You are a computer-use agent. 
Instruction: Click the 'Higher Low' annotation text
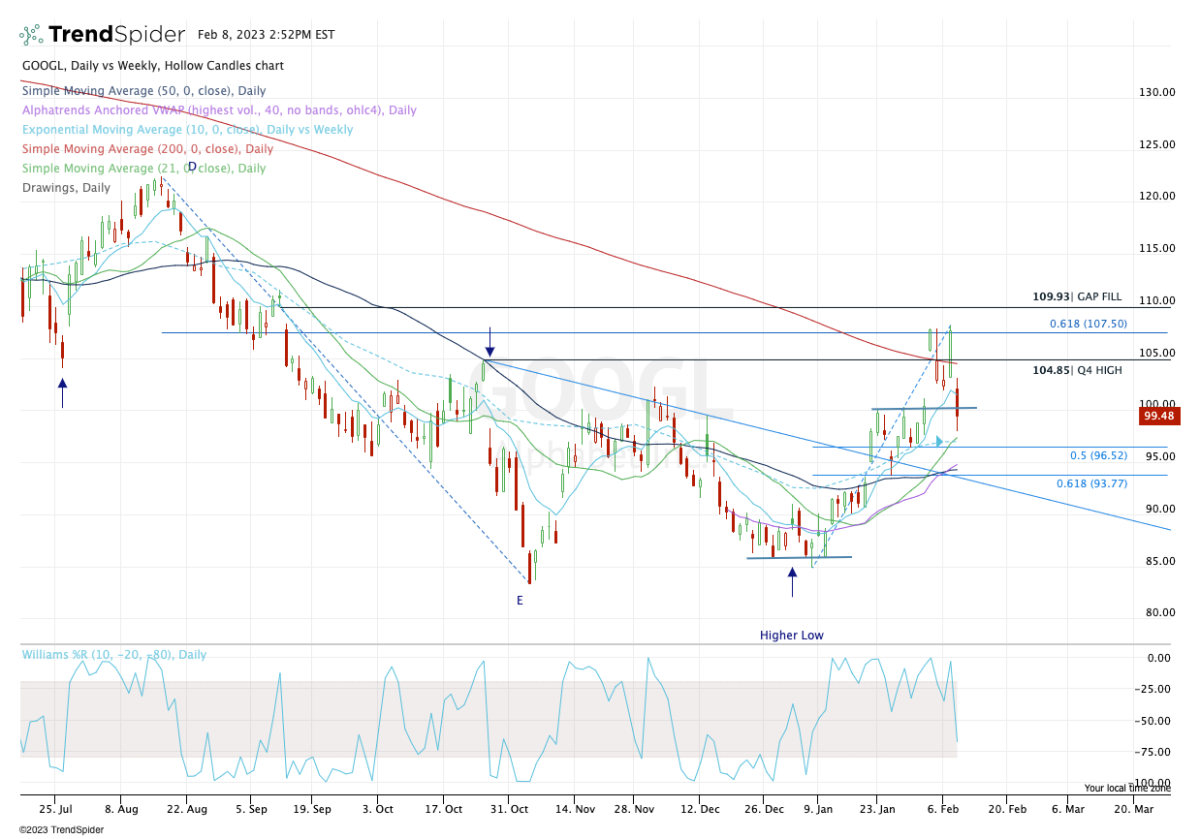tap(791, 635)
